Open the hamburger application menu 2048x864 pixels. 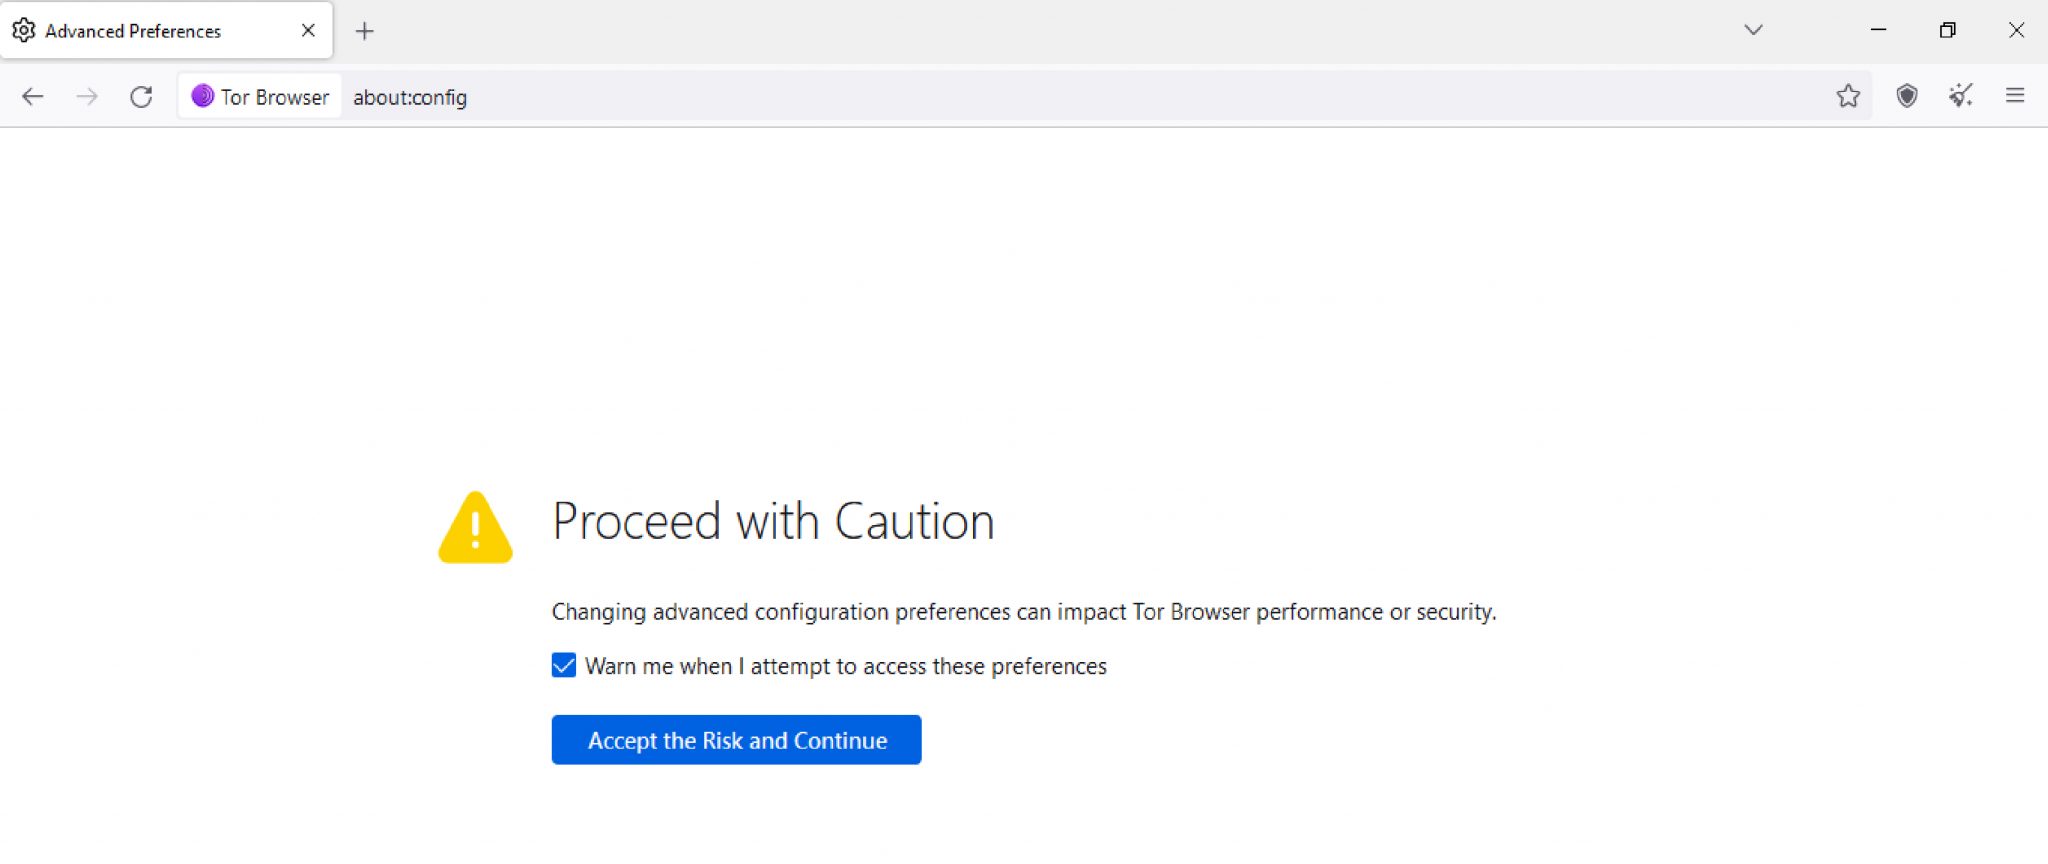pyautogui.click(x=2015, y=96)
